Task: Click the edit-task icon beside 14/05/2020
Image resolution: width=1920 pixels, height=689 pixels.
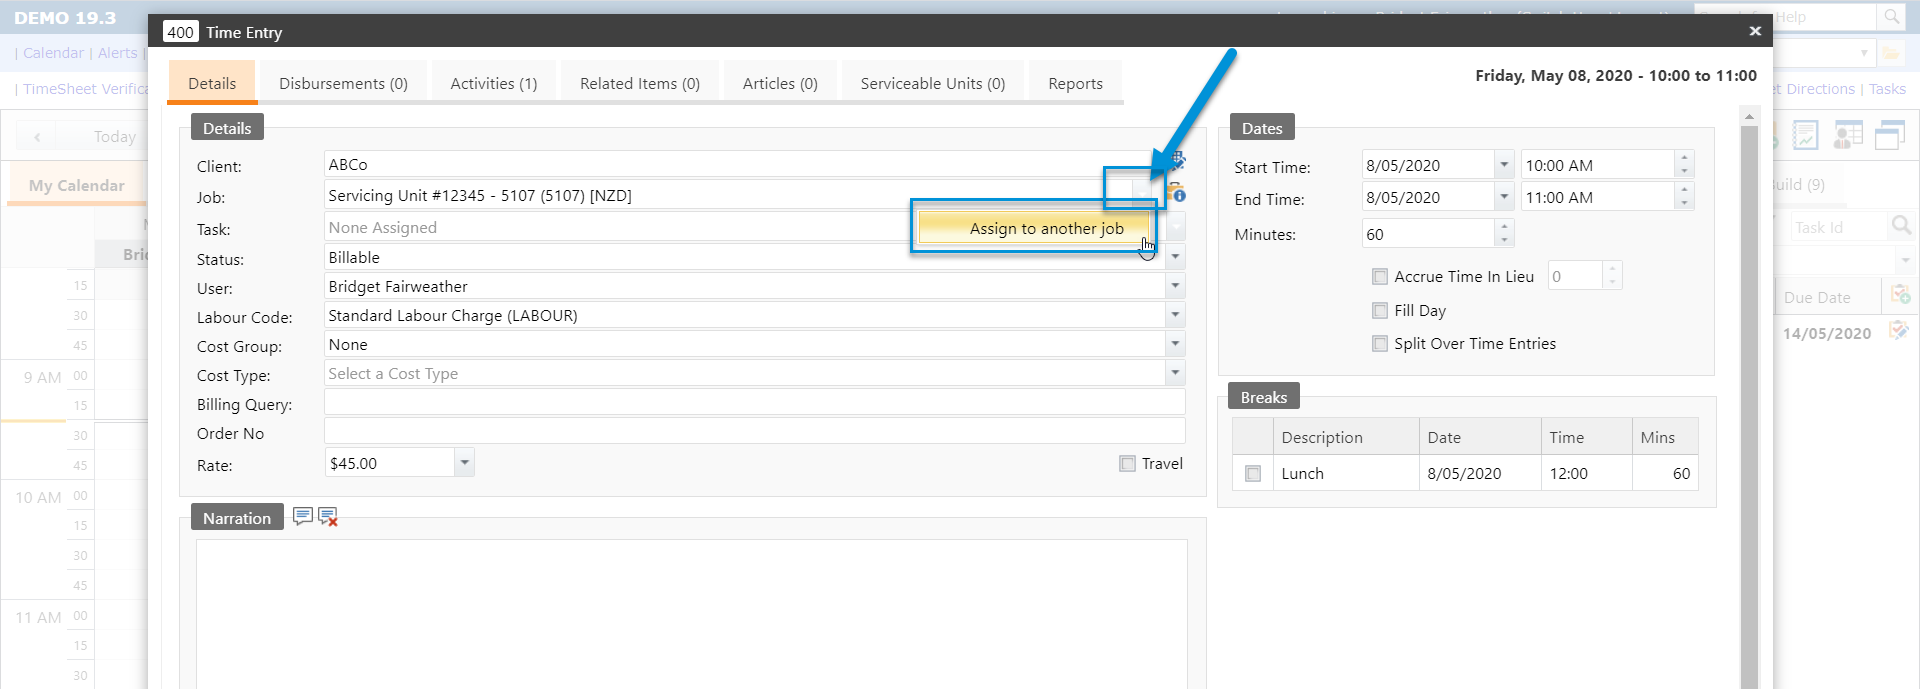Action: click(1898, 330)
